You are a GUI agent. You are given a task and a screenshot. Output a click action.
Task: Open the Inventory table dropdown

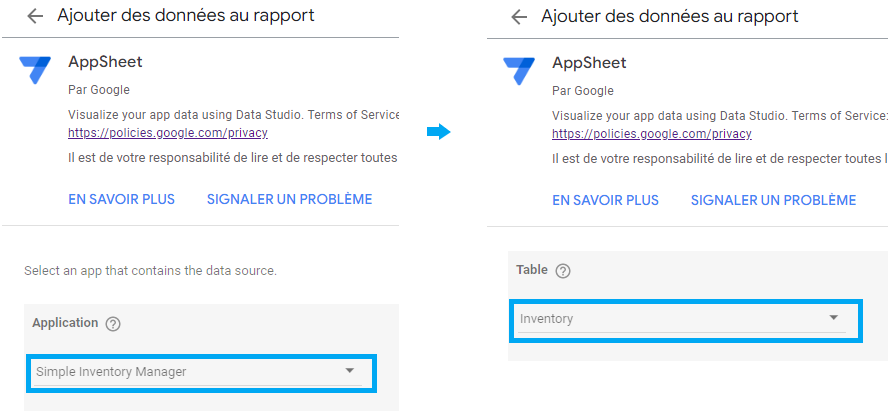pos(685,320)
